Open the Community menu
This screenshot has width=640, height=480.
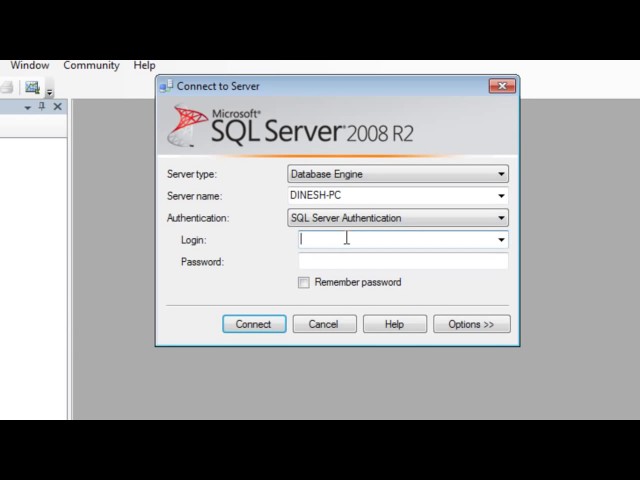(91, 65)
